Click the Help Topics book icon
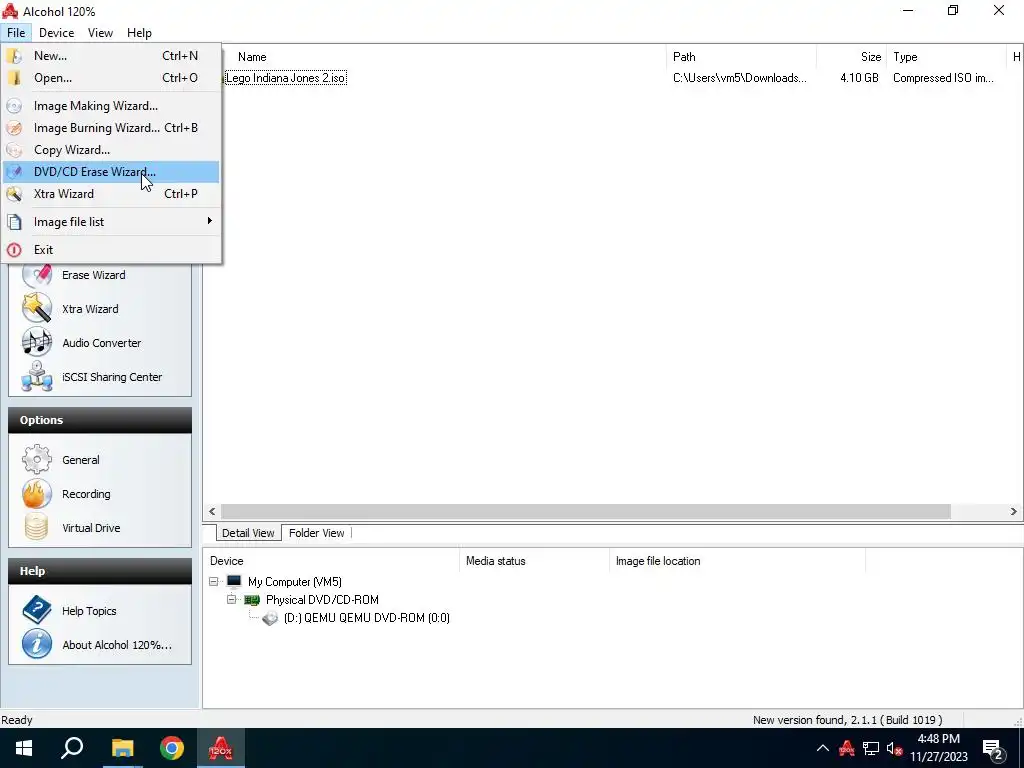Viewport: 1024px width, 768px height. coord(37,610)
